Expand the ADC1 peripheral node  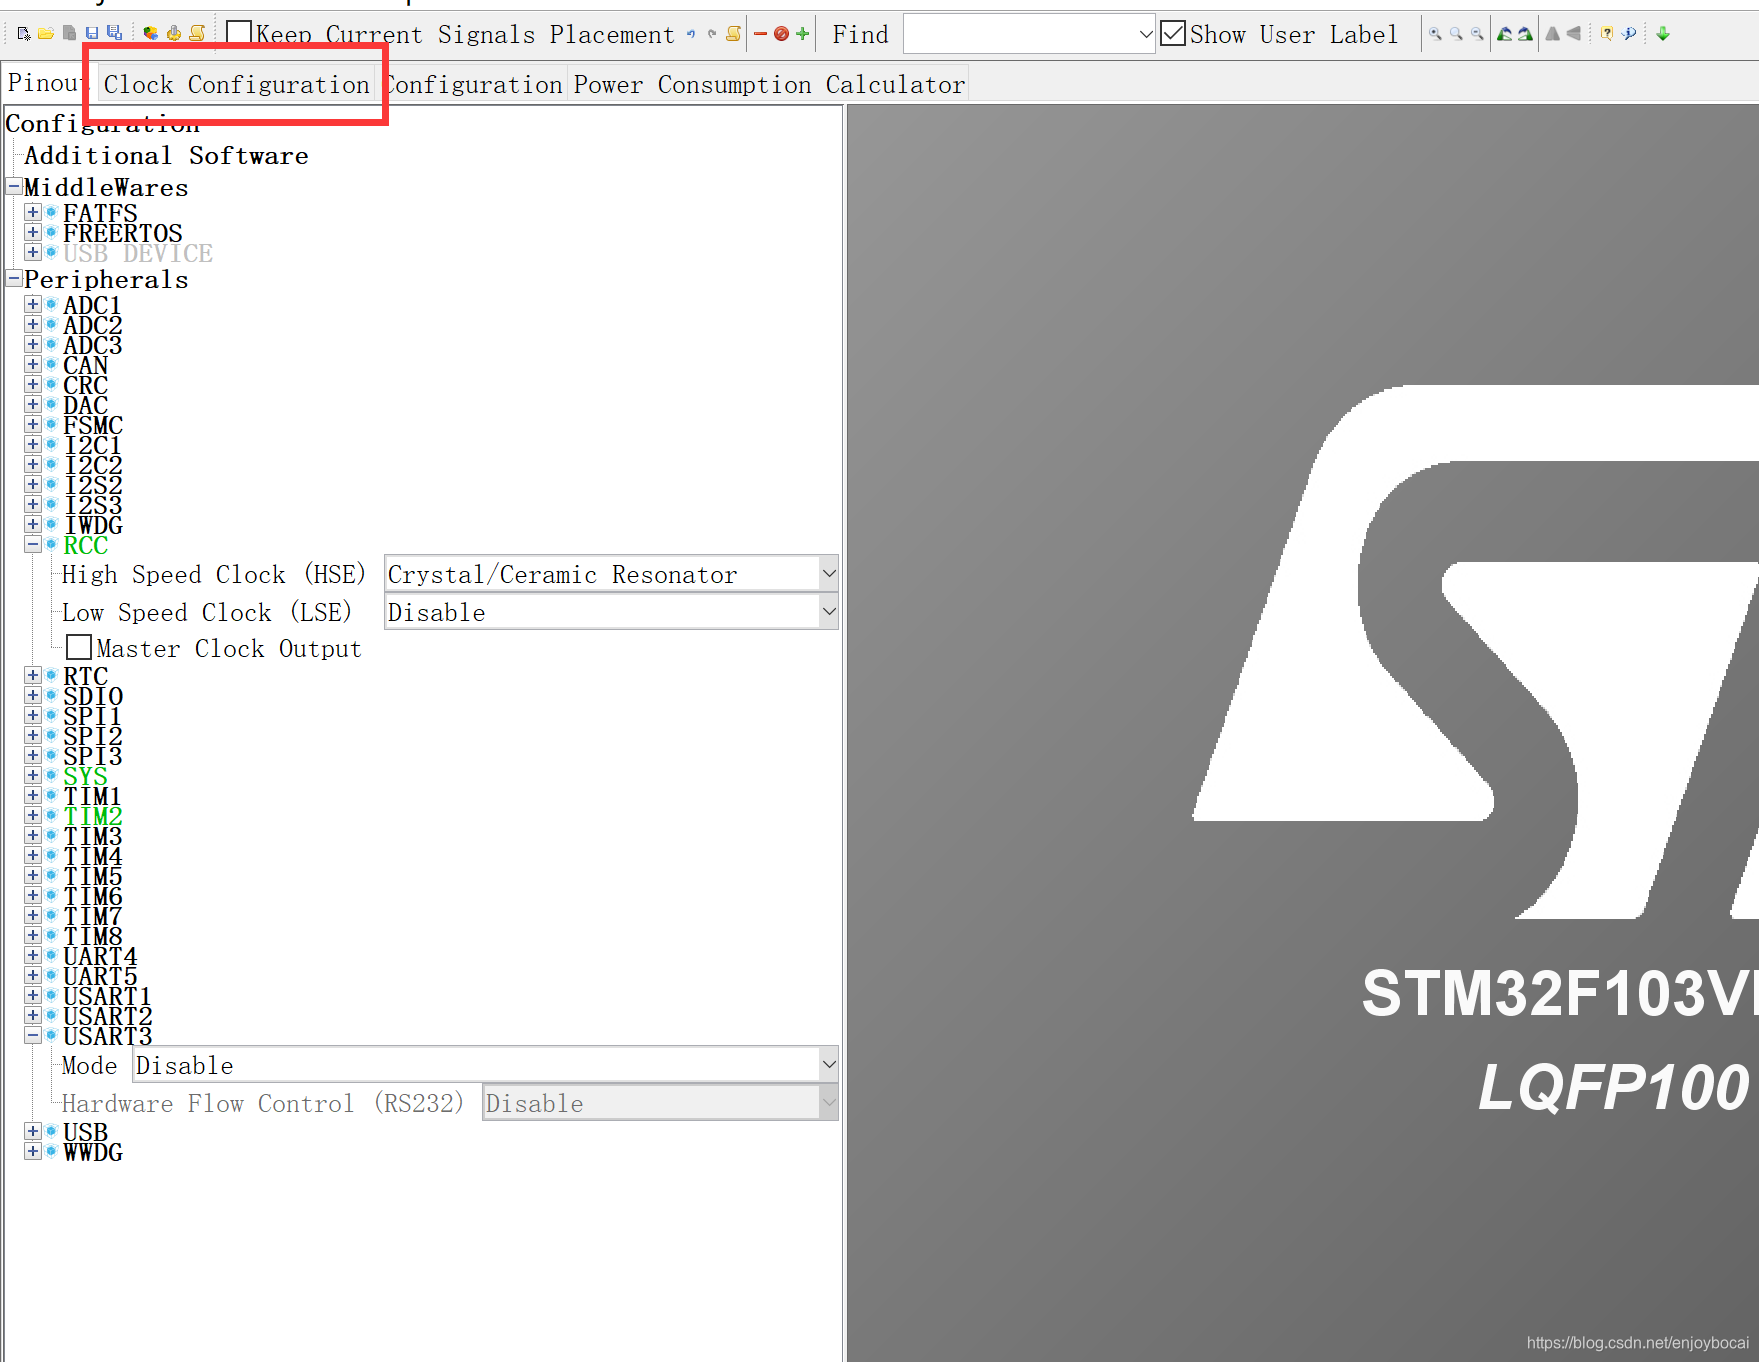point(33,304)
